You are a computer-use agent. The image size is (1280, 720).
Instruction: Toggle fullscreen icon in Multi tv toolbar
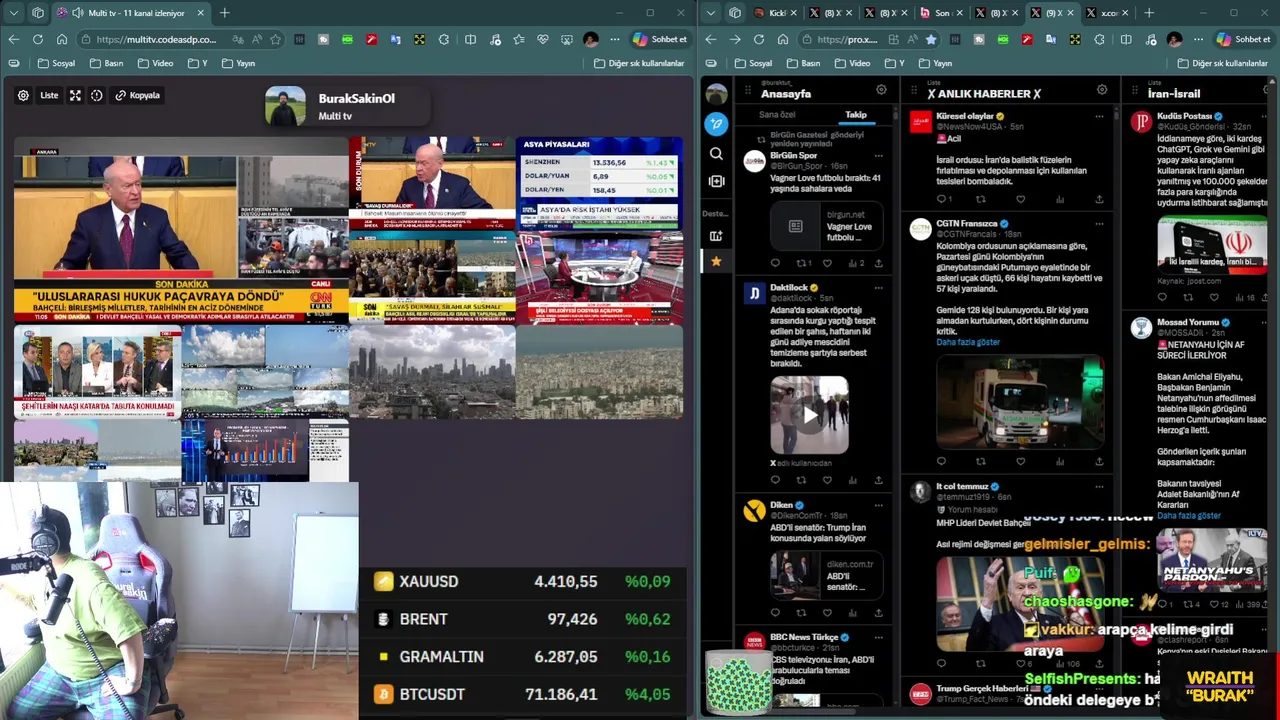pyautogui.click(x=75, y=95)
